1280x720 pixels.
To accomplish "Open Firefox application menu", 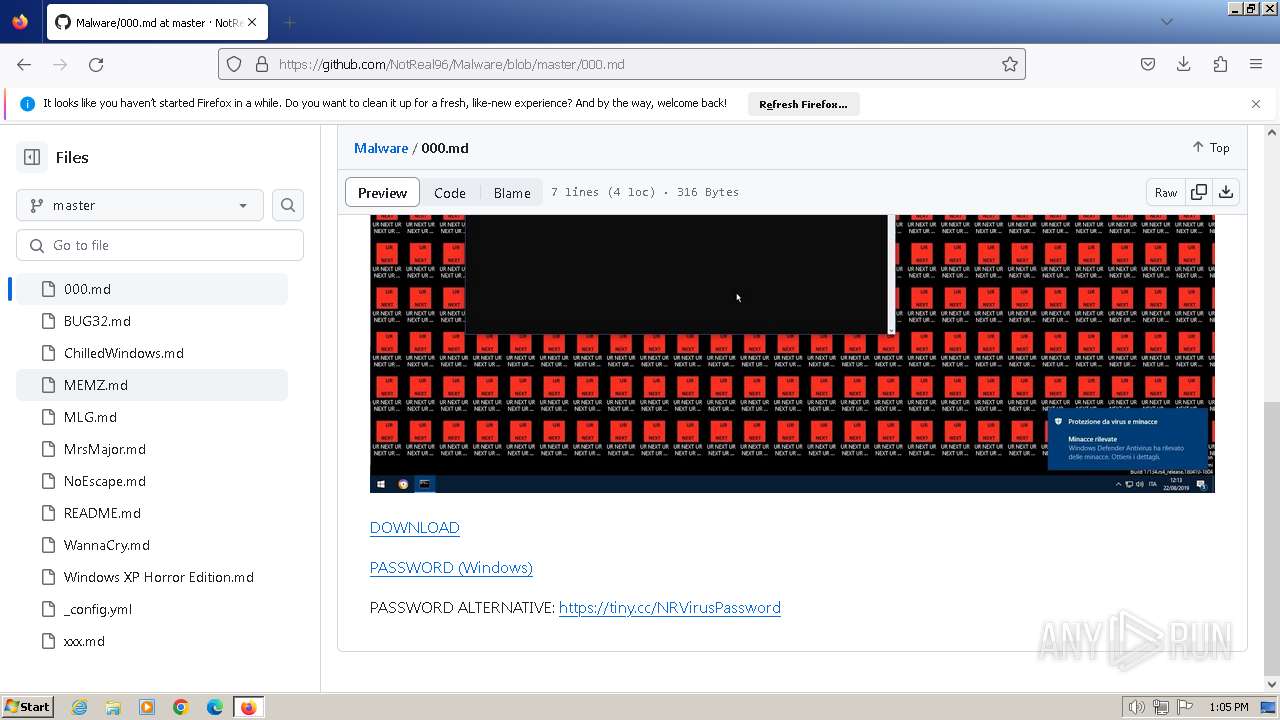I will pos(1256,64).
